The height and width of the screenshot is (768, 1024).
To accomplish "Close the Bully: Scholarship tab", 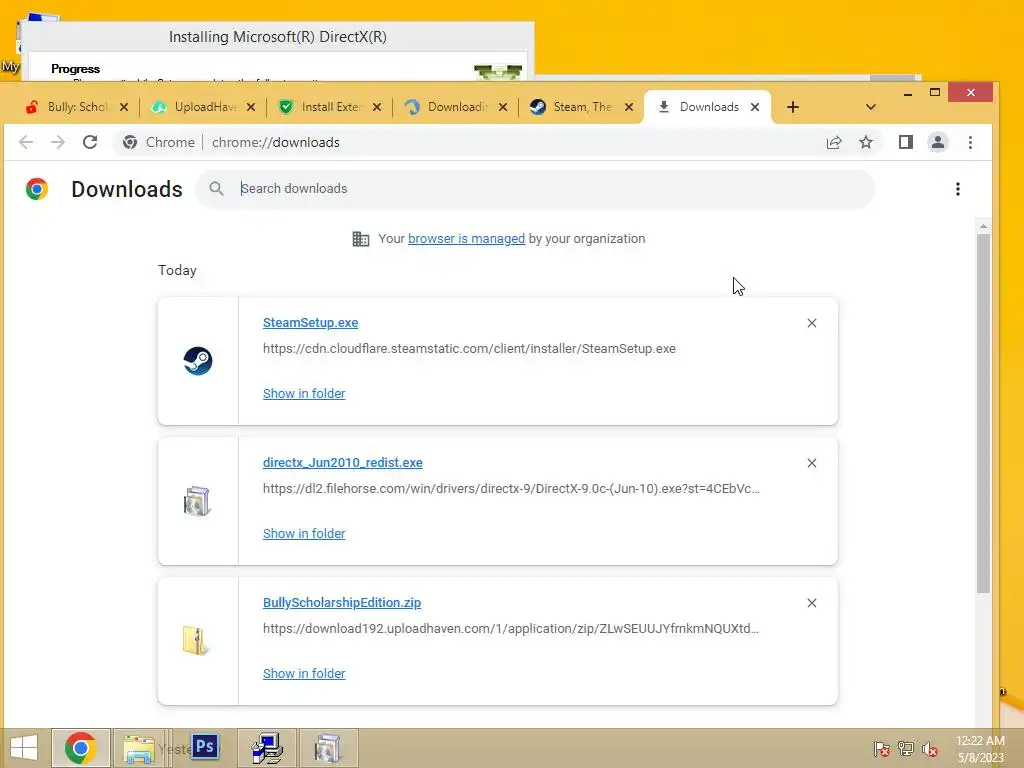I will 124,107.
